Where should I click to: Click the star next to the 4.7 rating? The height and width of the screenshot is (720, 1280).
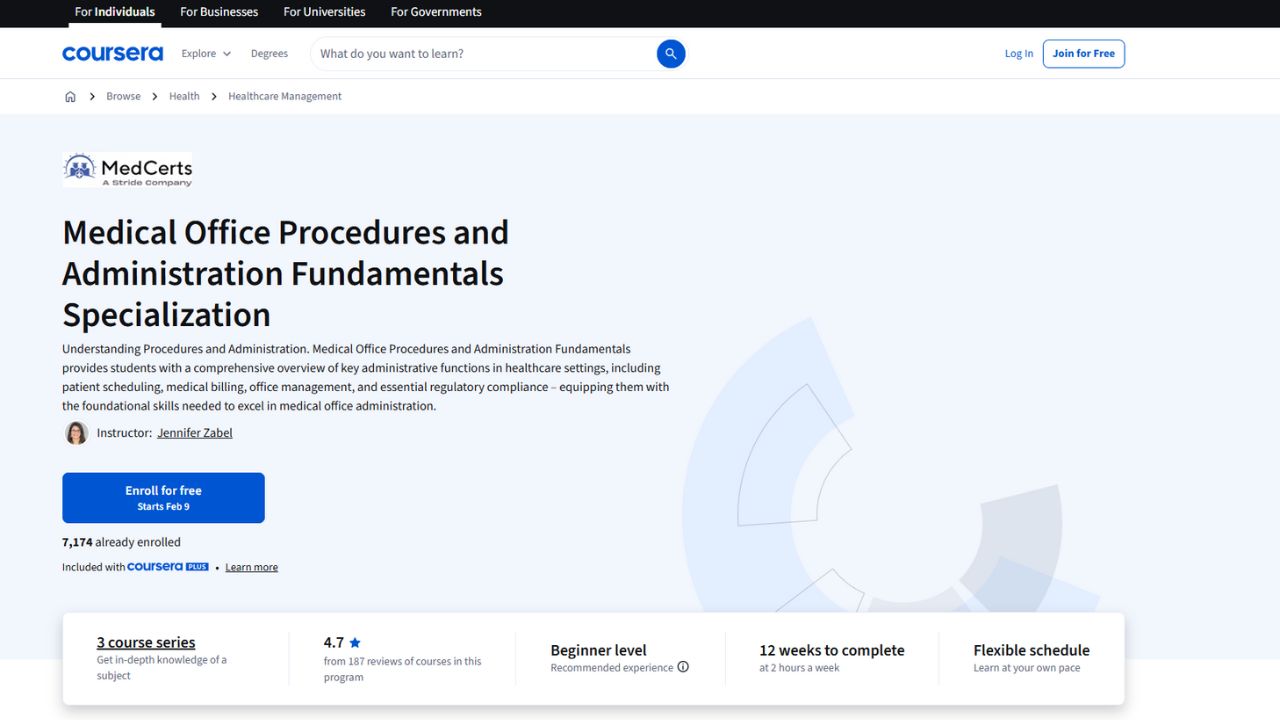[355, 642]
